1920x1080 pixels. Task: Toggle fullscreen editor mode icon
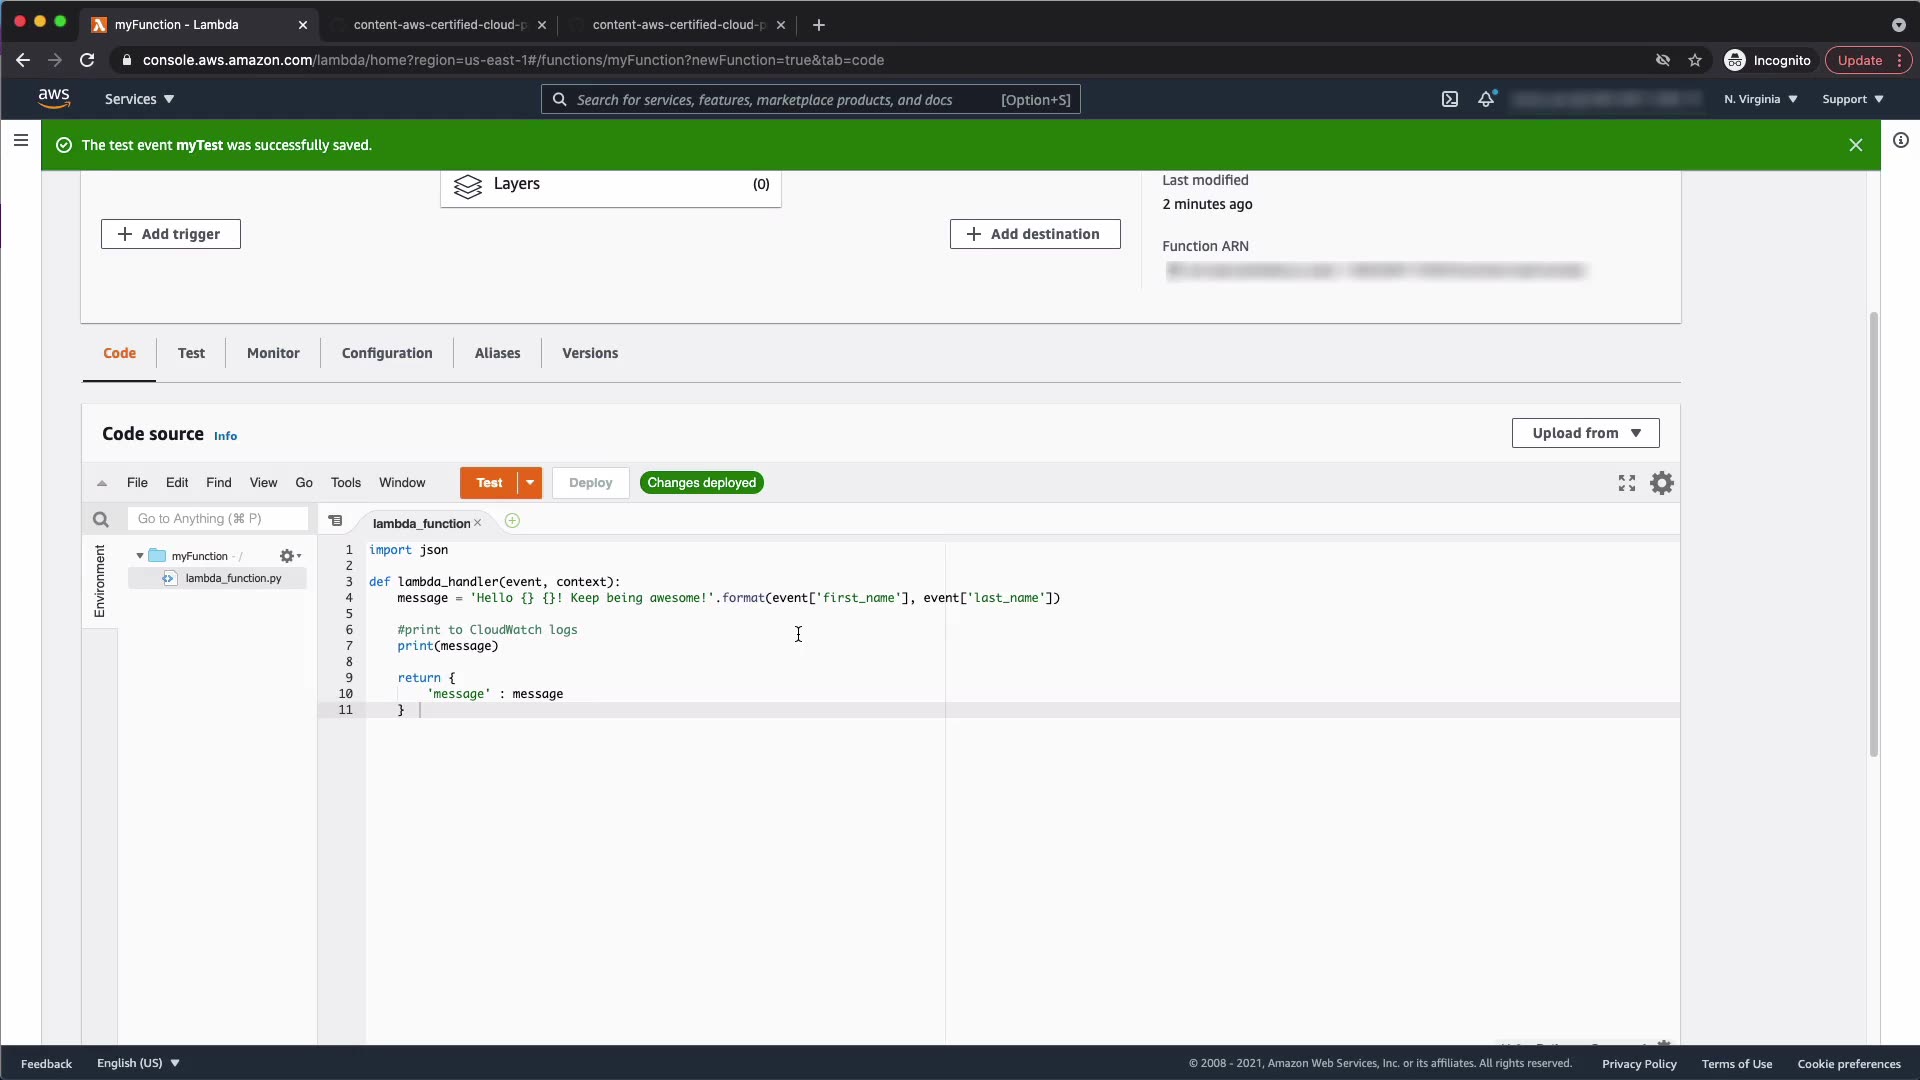[x=1626, y=483]
